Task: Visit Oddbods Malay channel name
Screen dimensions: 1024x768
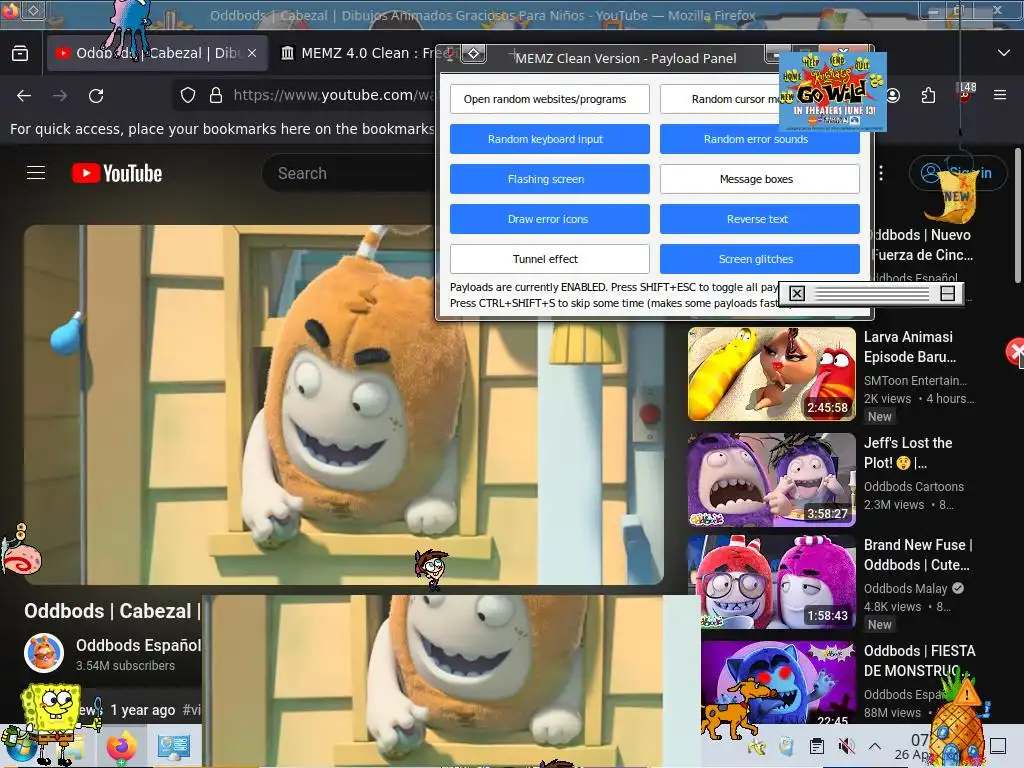Action: tap(905, 588)
